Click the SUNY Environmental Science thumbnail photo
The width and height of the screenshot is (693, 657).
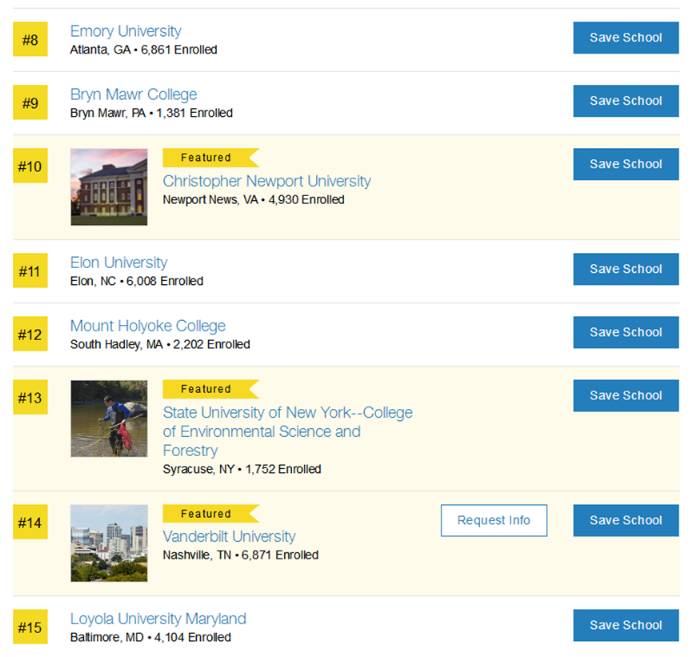click(x=109, y=419)
